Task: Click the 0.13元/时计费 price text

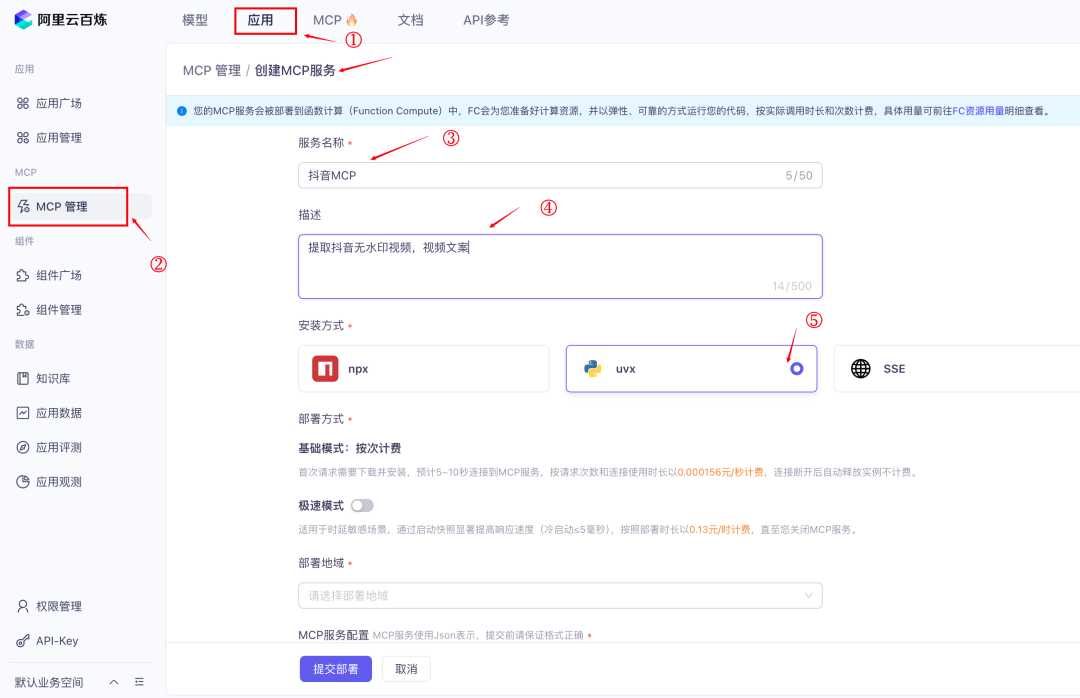Action: coord(720,530)
